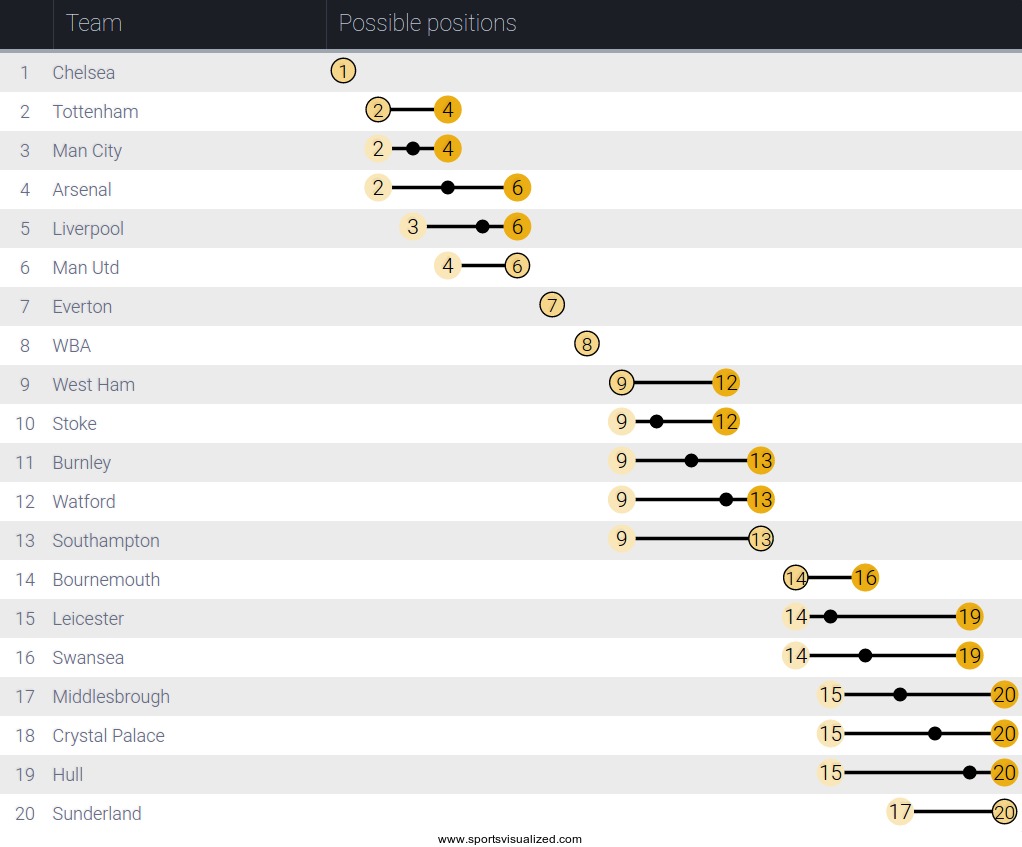Screen dimensions: 1022x847
Task: Select the Tottenham team name
Action: 95,111
